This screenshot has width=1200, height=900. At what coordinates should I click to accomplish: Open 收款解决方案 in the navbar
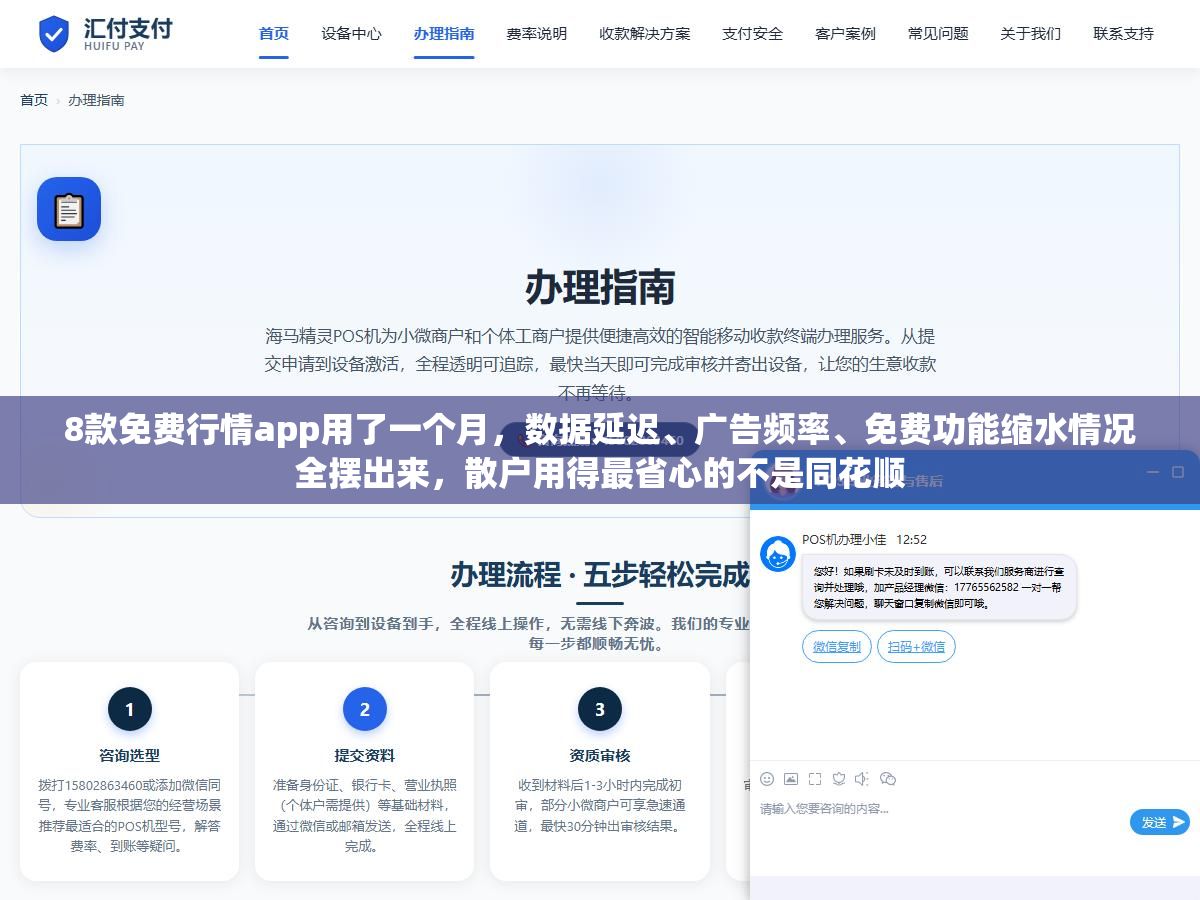click(x=645, y=34)
